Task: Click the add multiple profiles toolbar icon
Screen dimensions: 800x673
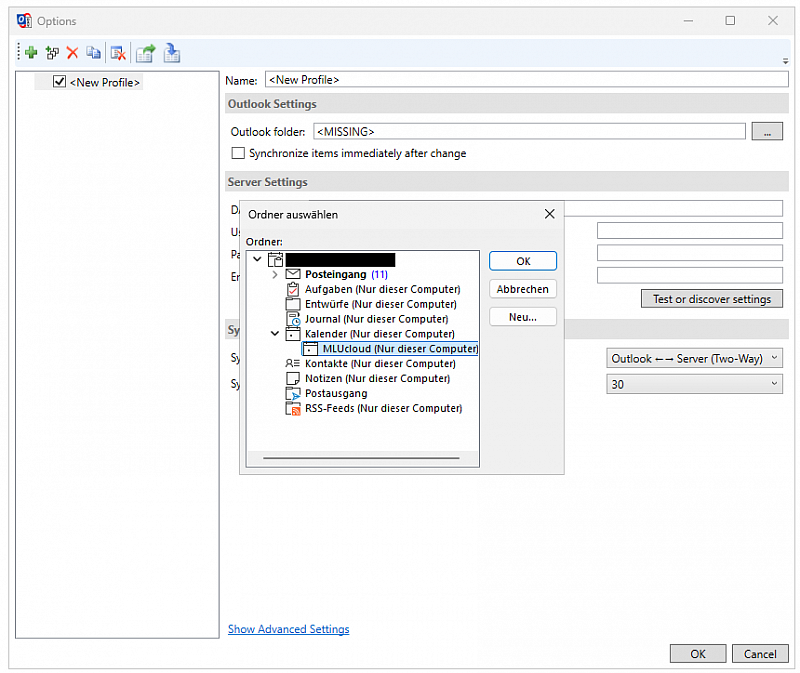Action: pyautogui.click(x=52, y=53)
